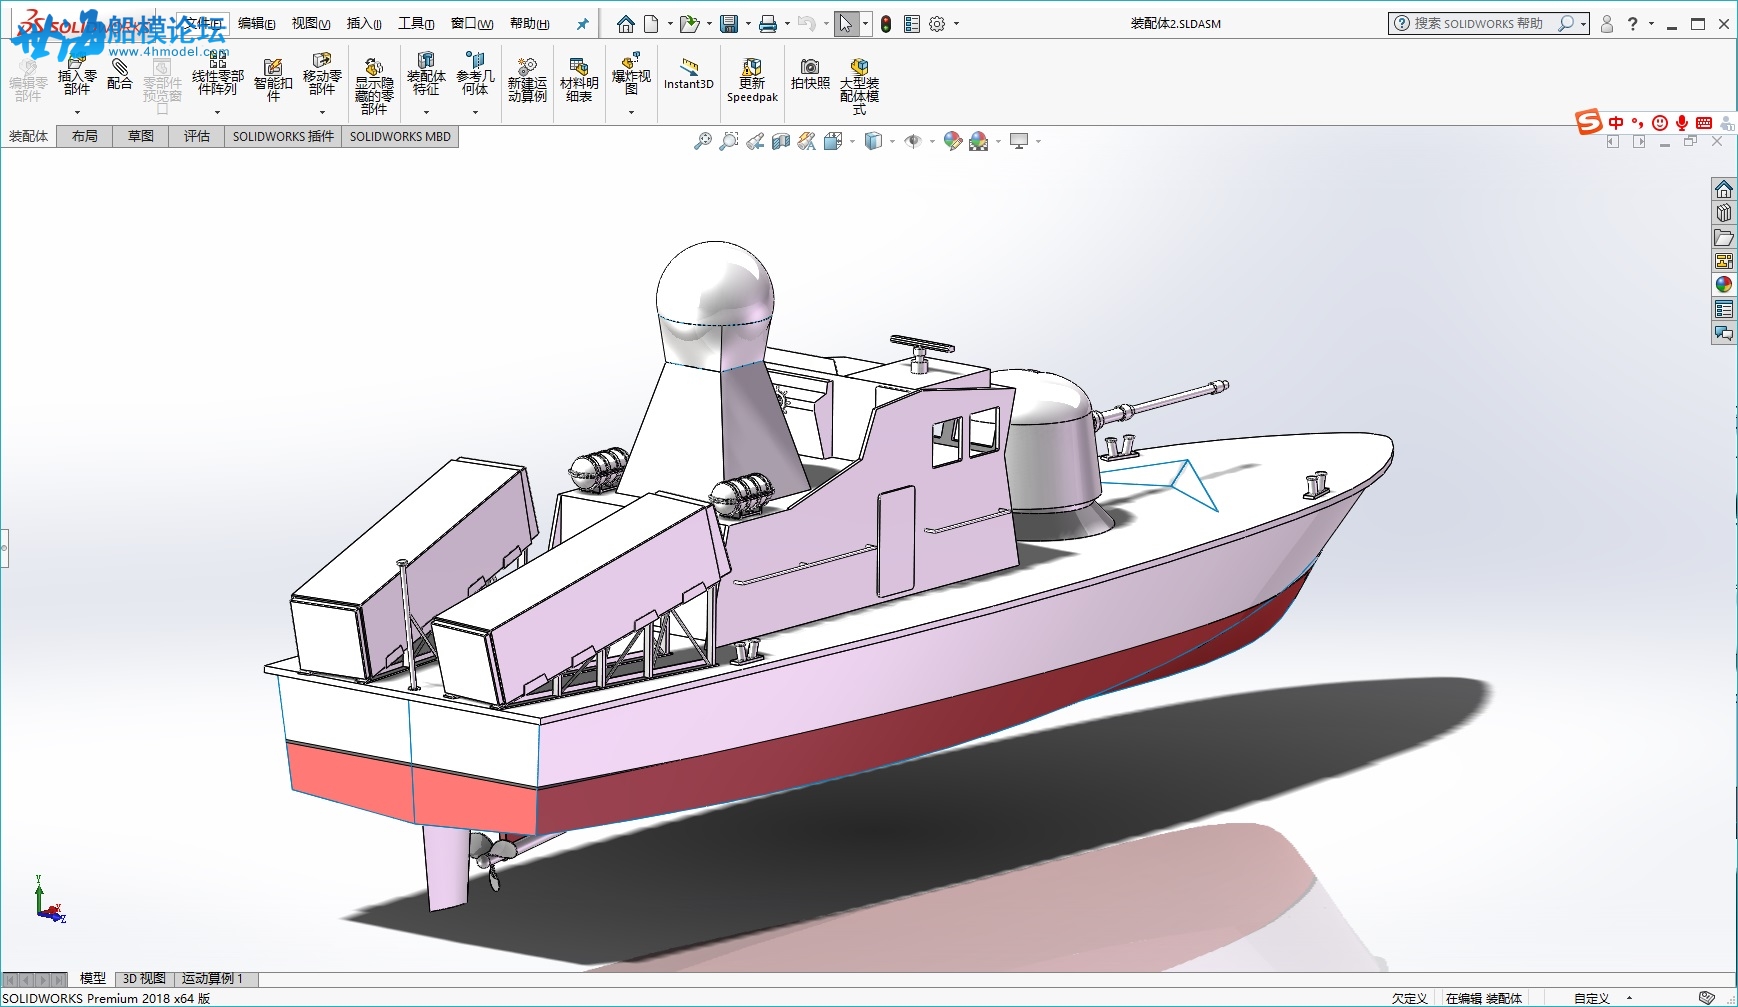This screenshot has height=1007, width=1738.
Task: Click Smart Fasteners (智能扣件) tool
Action: [x=273, y=80]
